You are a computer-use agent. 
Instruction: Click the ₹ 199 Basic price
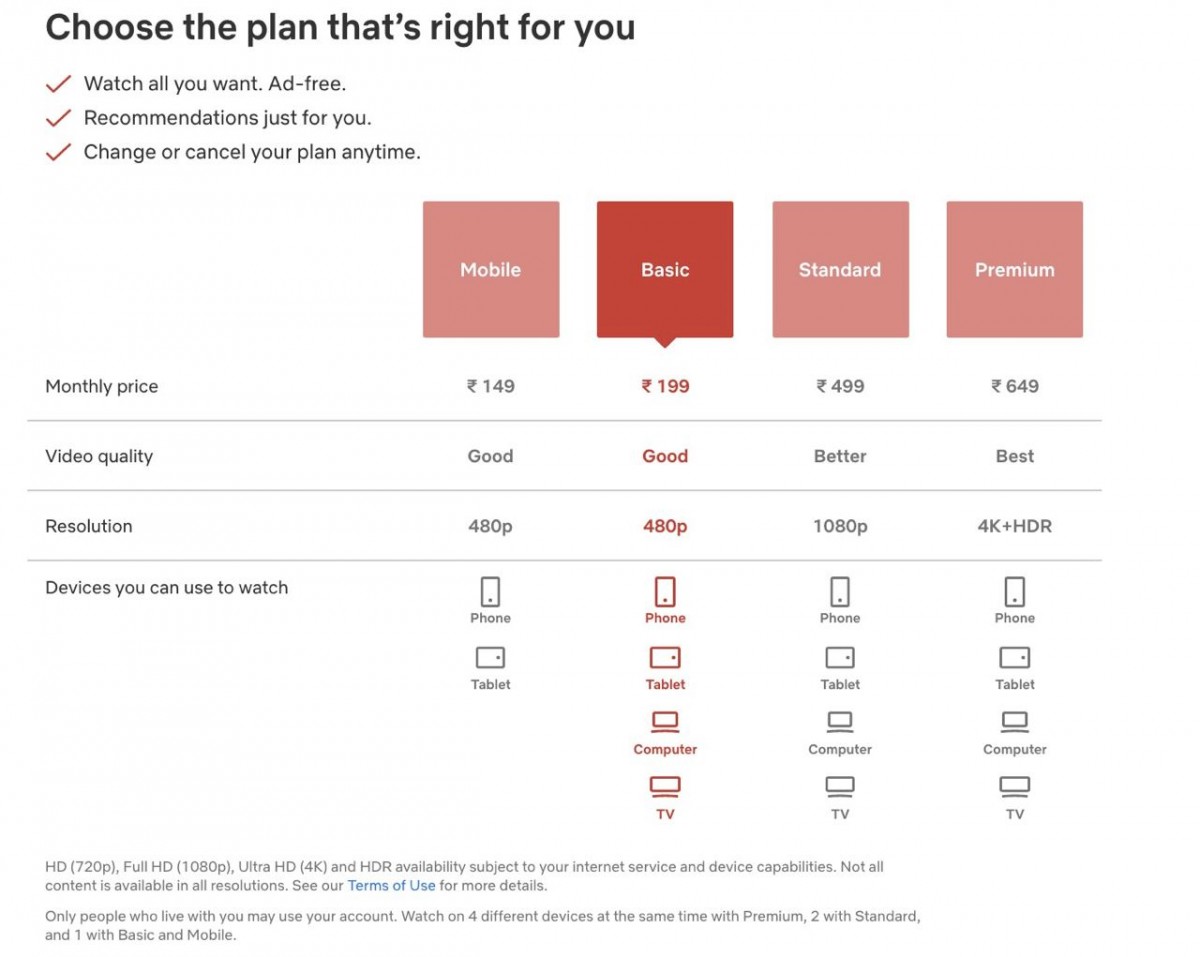coord(665,386)
